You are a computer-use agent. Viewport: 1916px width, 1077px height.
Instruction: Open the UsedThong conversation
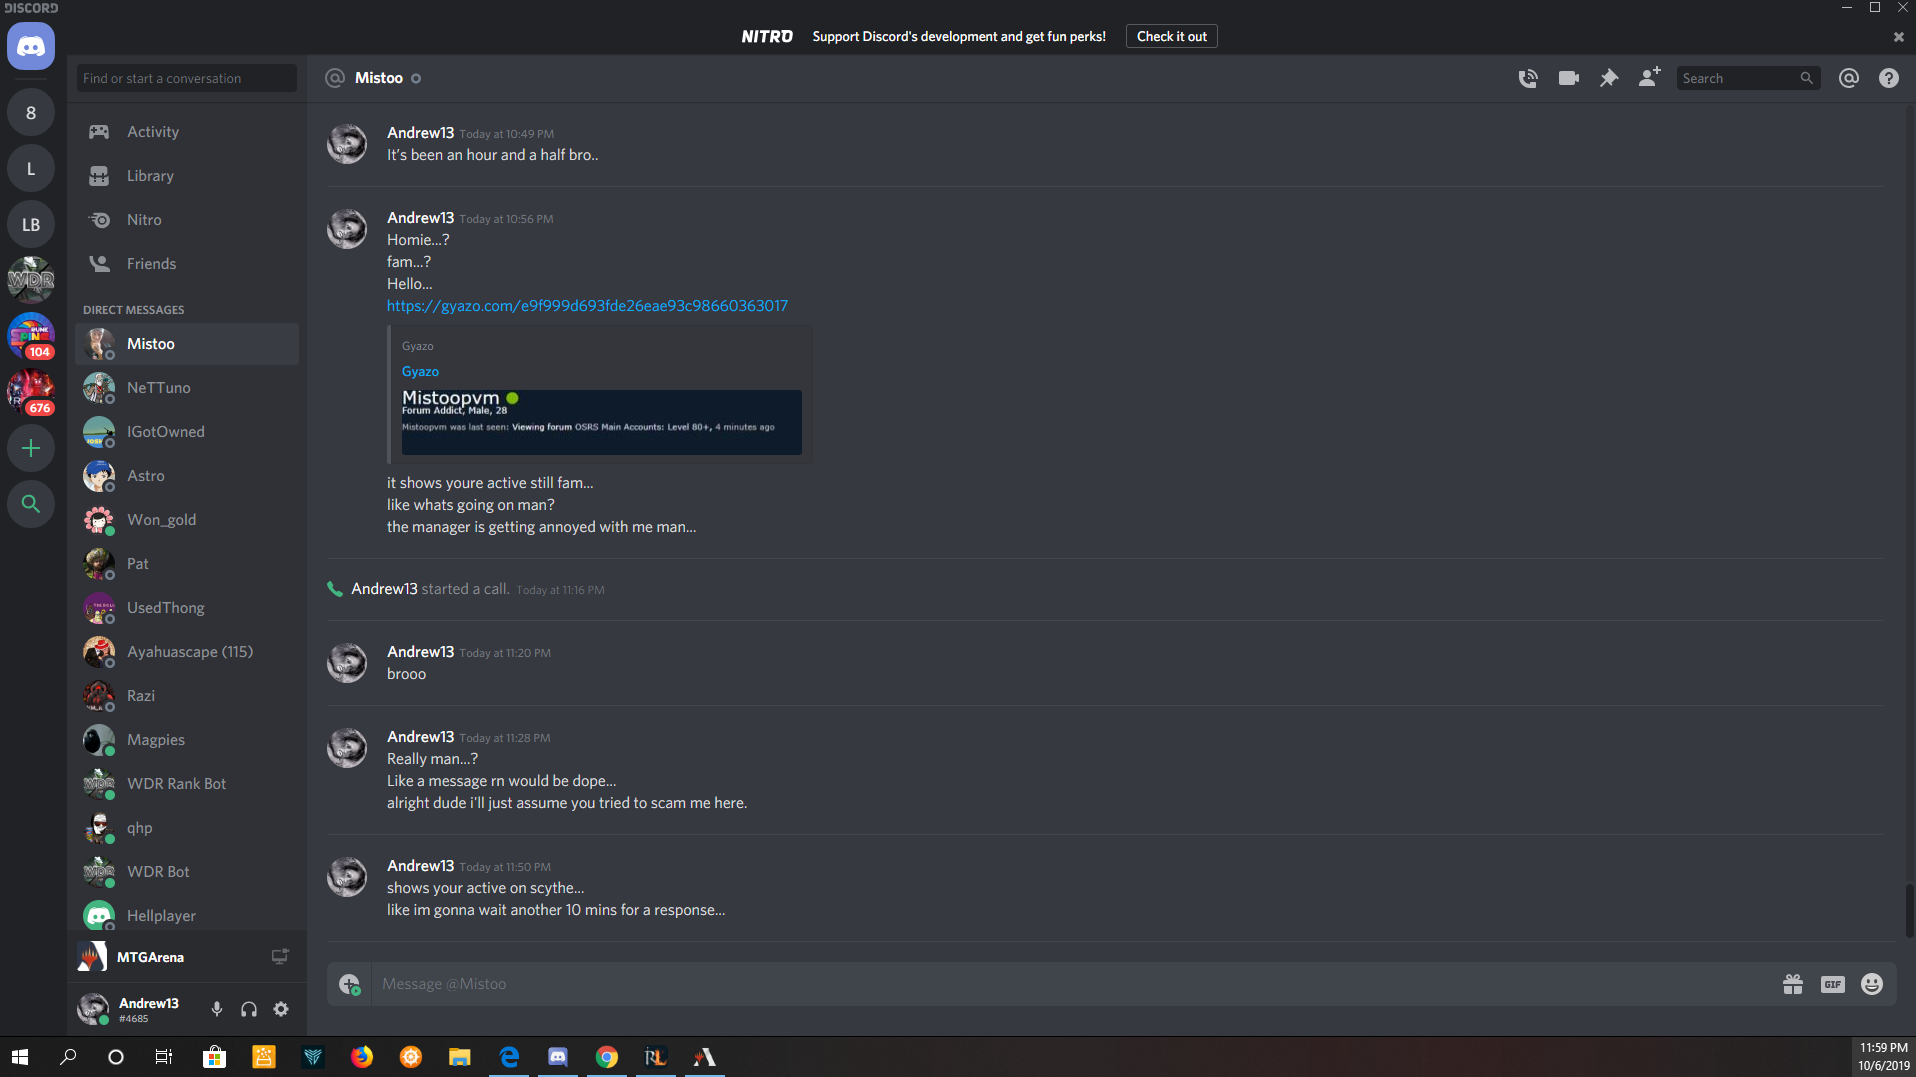pyautogui.click(x=187, y=608)
